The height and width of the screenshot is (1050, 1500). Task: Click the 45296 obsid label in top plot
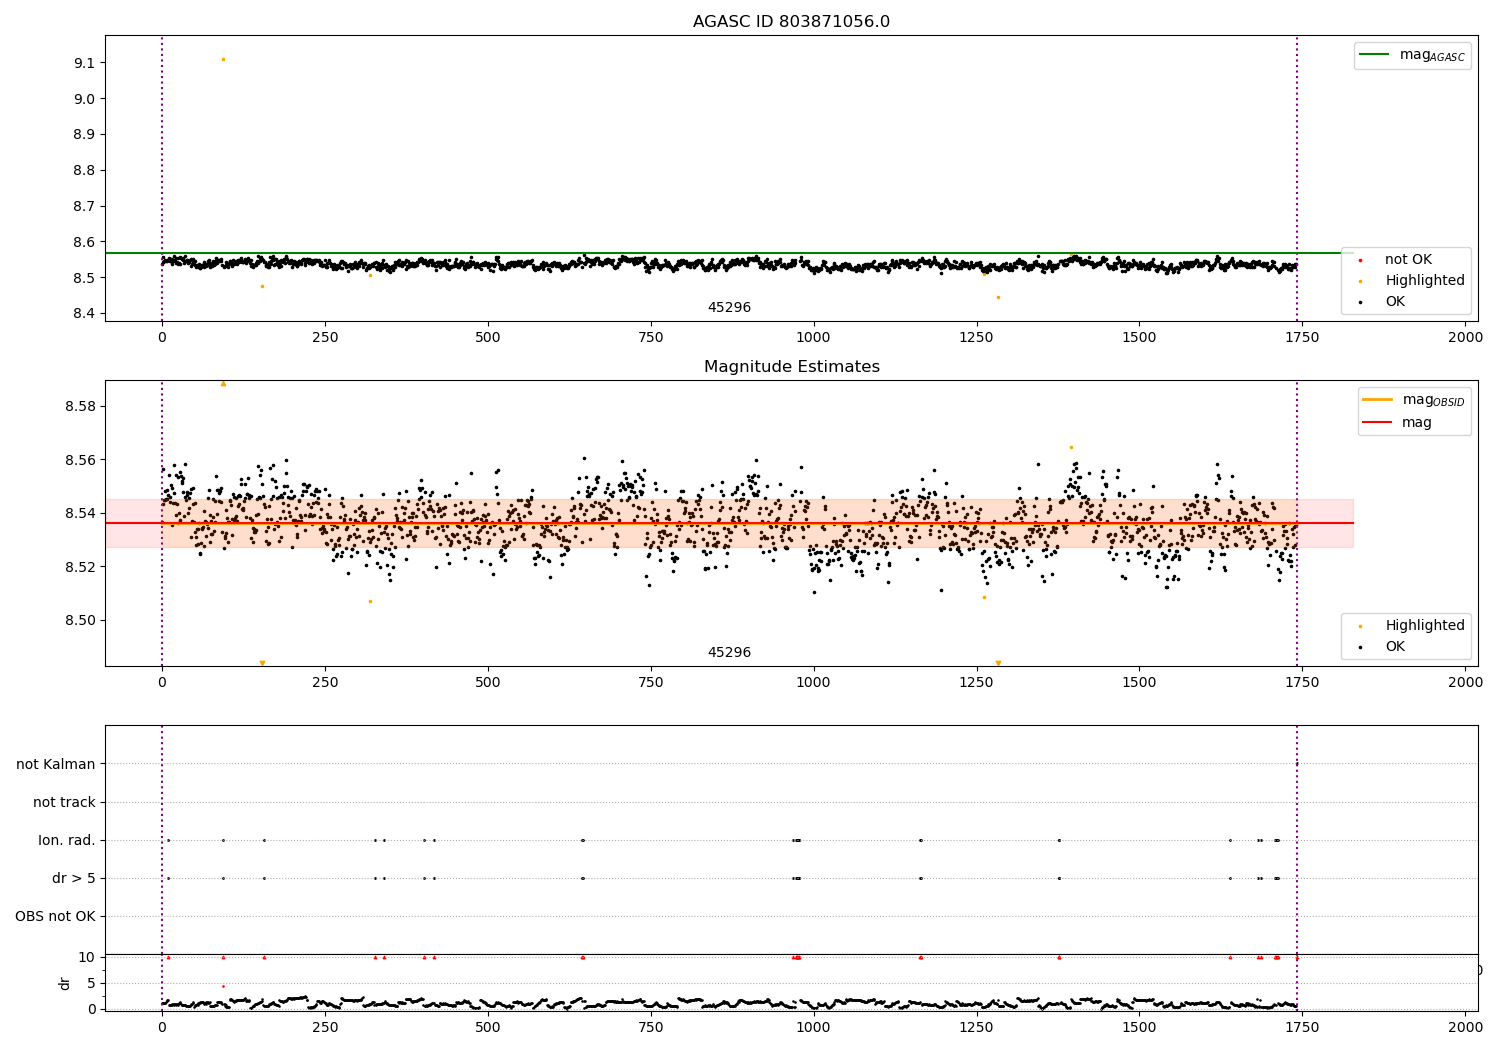[729, 308]
